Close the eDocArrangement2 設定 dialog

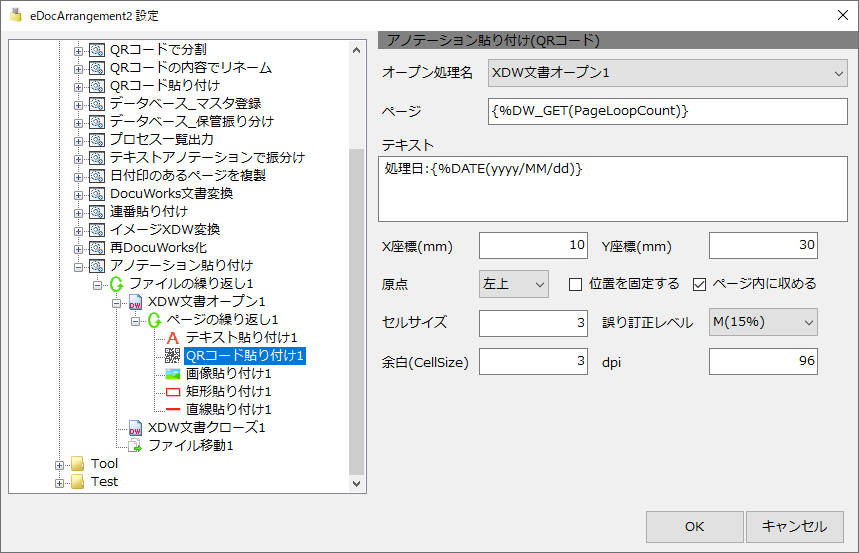tap(843, 15)
